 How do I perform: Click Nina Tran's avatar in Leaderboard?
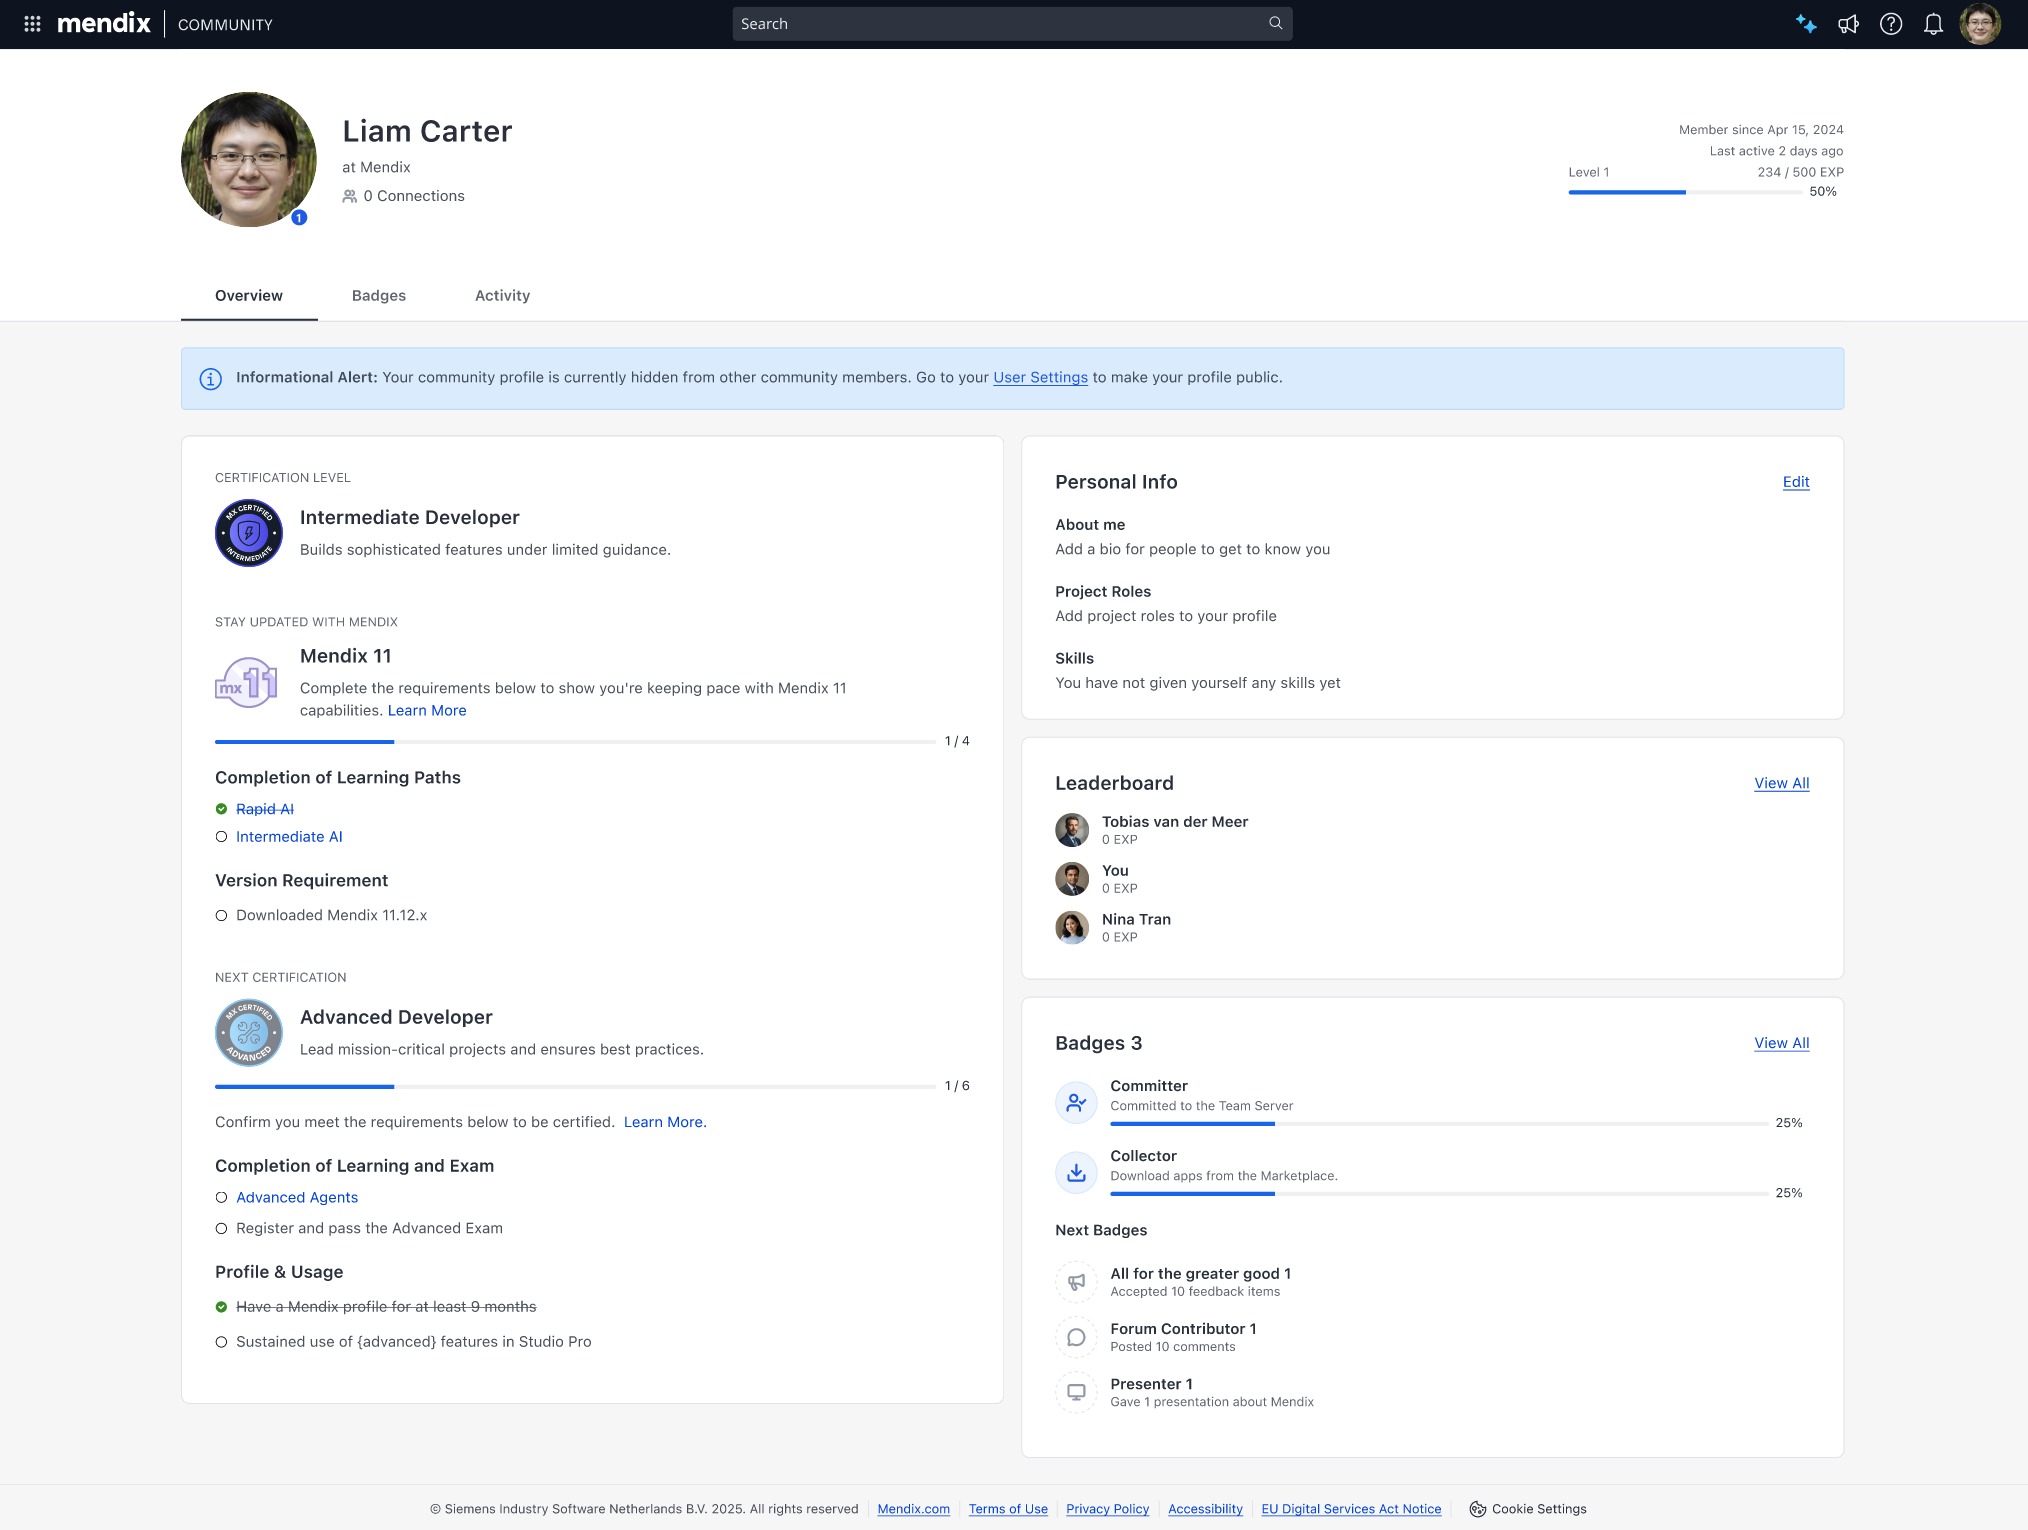pos(1072,928)
